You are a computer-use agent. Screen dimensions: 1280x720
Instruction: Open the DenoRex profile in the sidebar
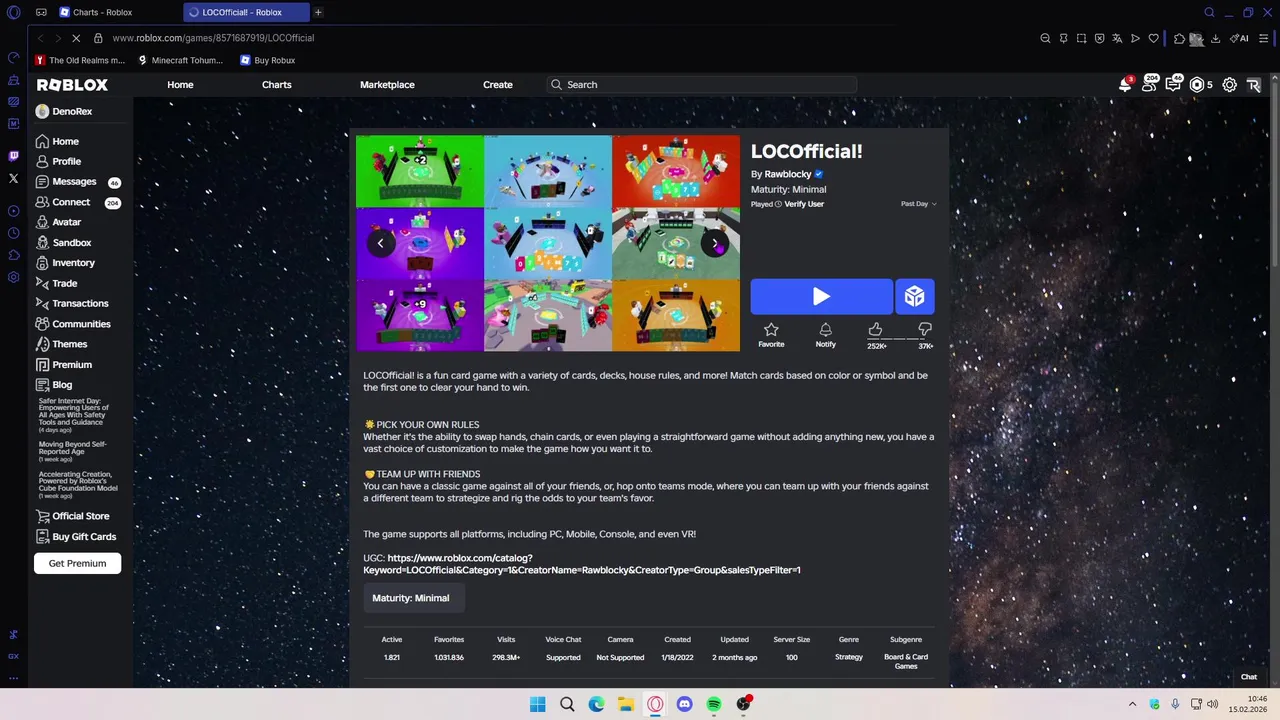click(x=64, y=111)
